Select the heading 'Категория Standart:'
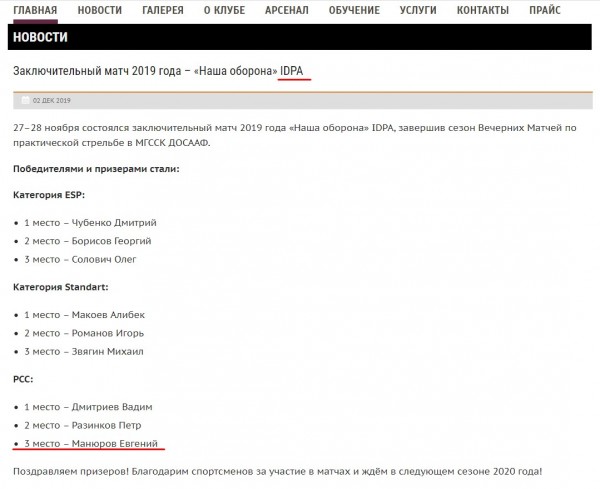 click(60, 287)
